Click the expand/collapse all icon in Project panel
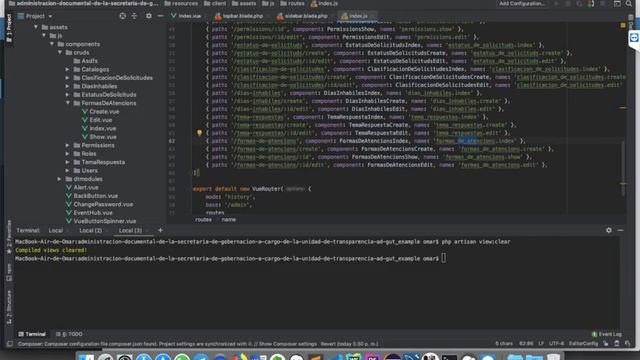The image size is (640, 360). [134, 16]
